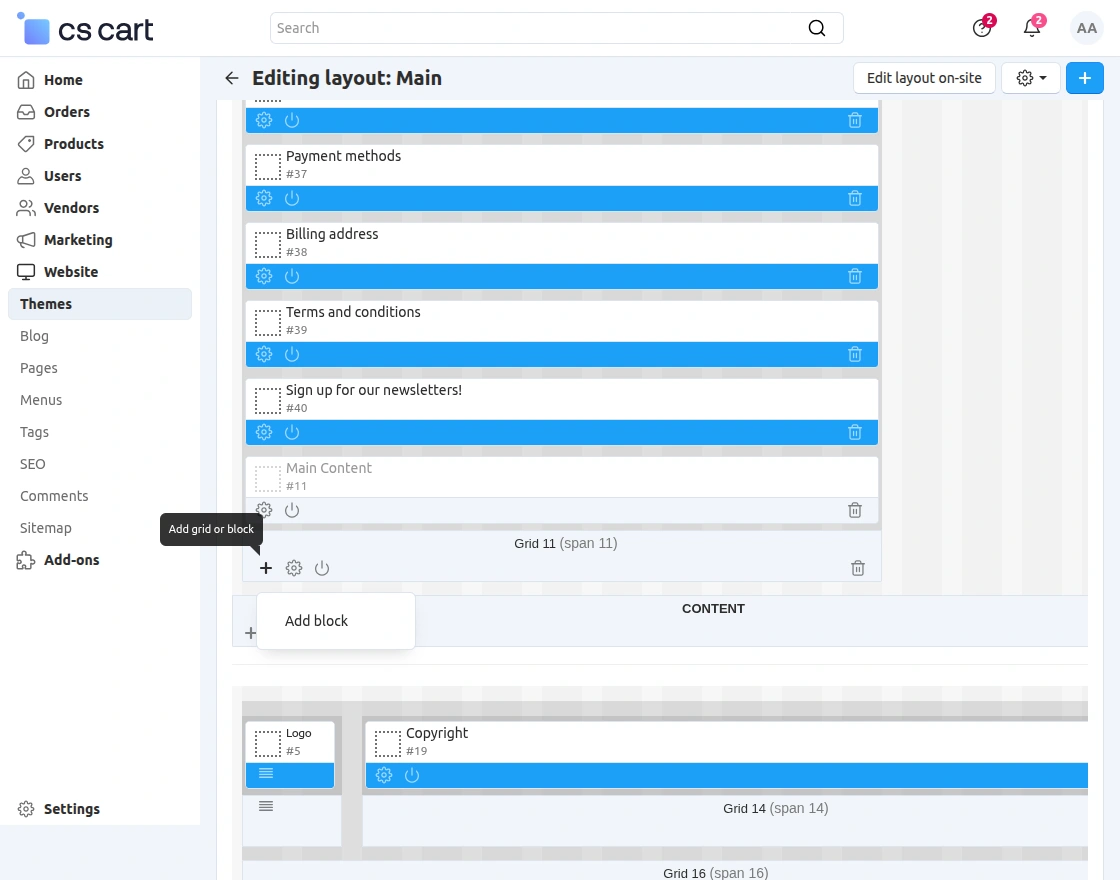Open Grid 11 settings gear

coord(294,568)
